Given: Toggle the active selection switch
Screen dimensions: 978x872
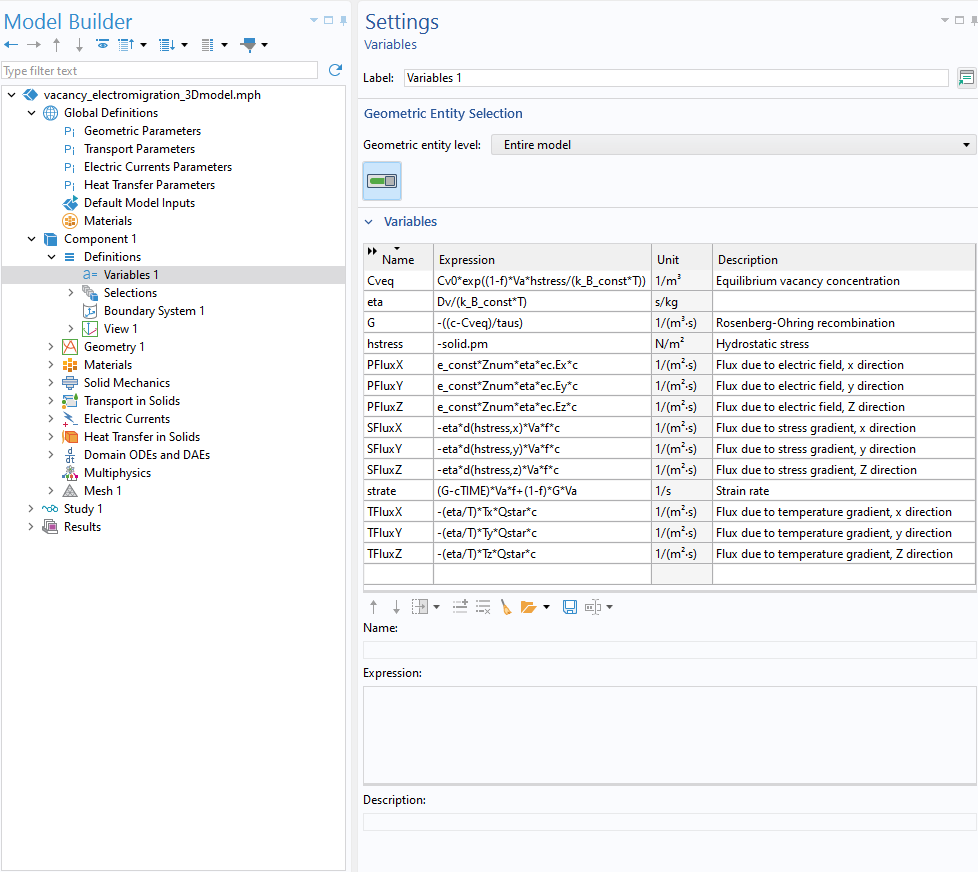Looking at the screenshot, I should (382, 181).
